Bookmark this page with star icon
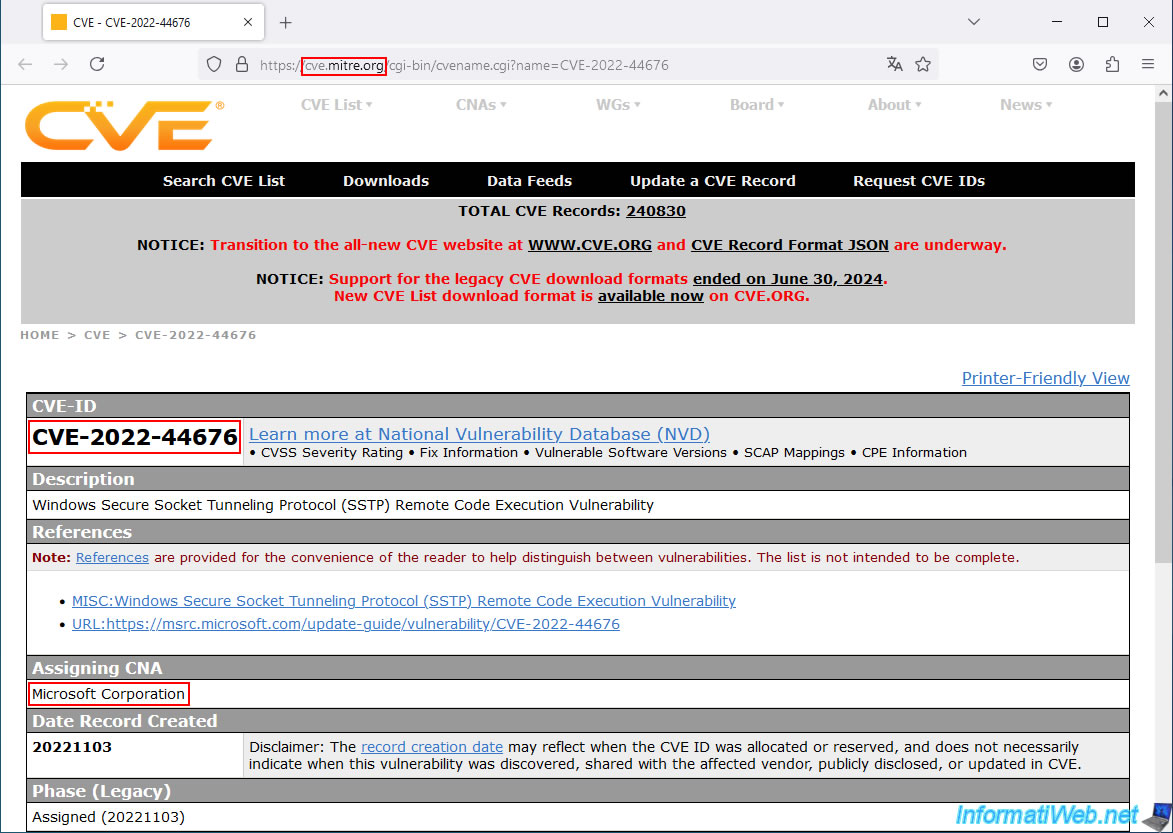This screenshot has width=1173, height=833. 923,64
